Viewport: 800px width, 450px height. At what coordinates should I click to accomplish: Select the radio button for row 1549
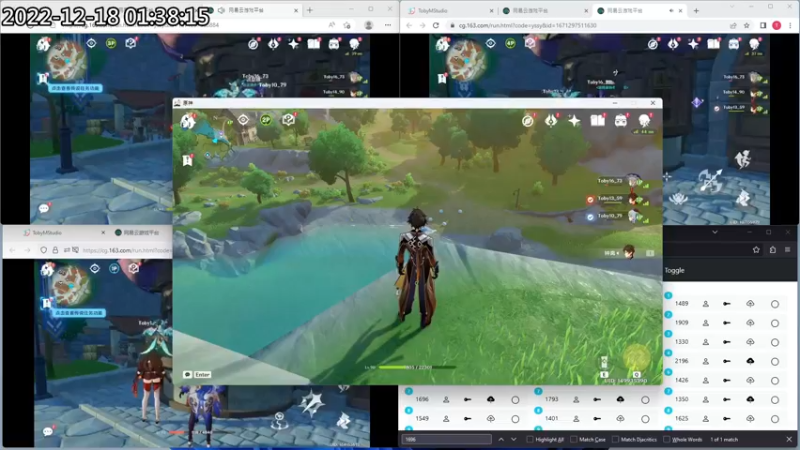(x=515, y=419)
